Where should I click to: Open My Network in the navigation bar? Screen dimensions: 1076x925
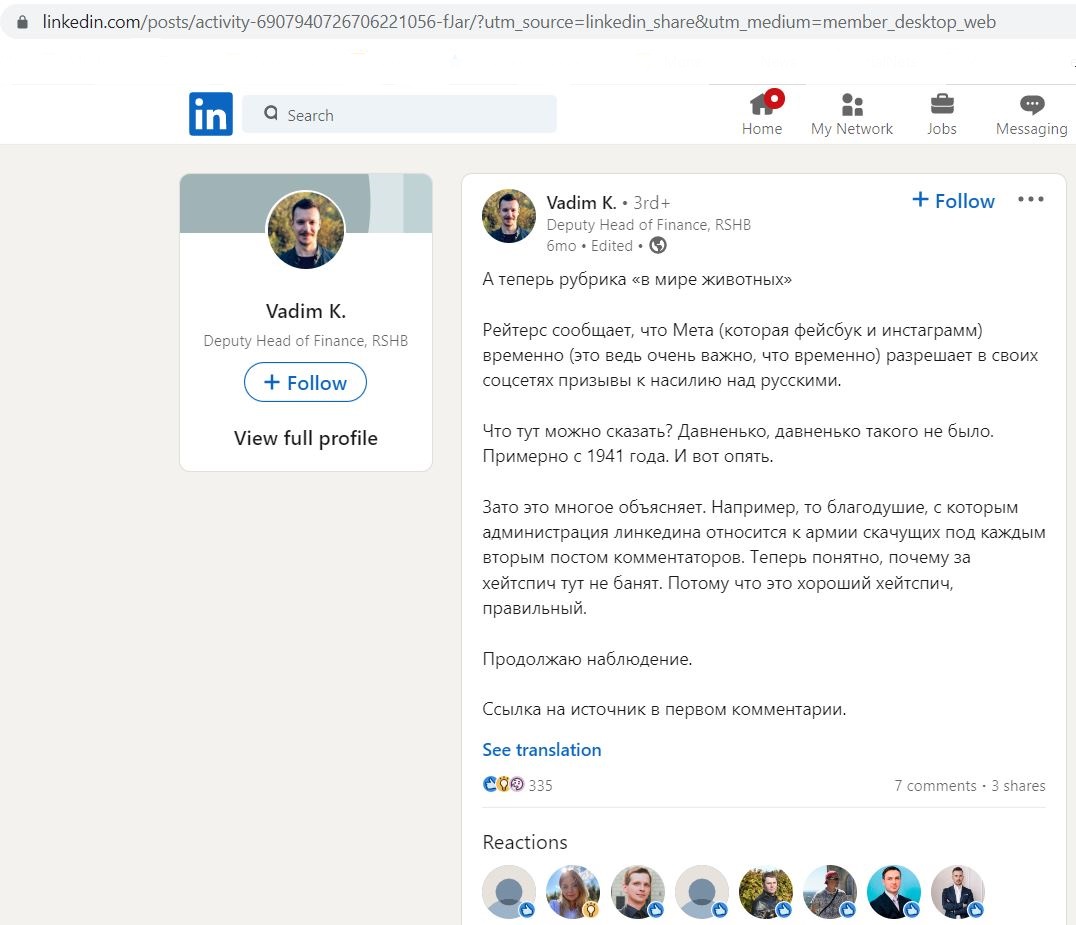(x=852, y=114)
